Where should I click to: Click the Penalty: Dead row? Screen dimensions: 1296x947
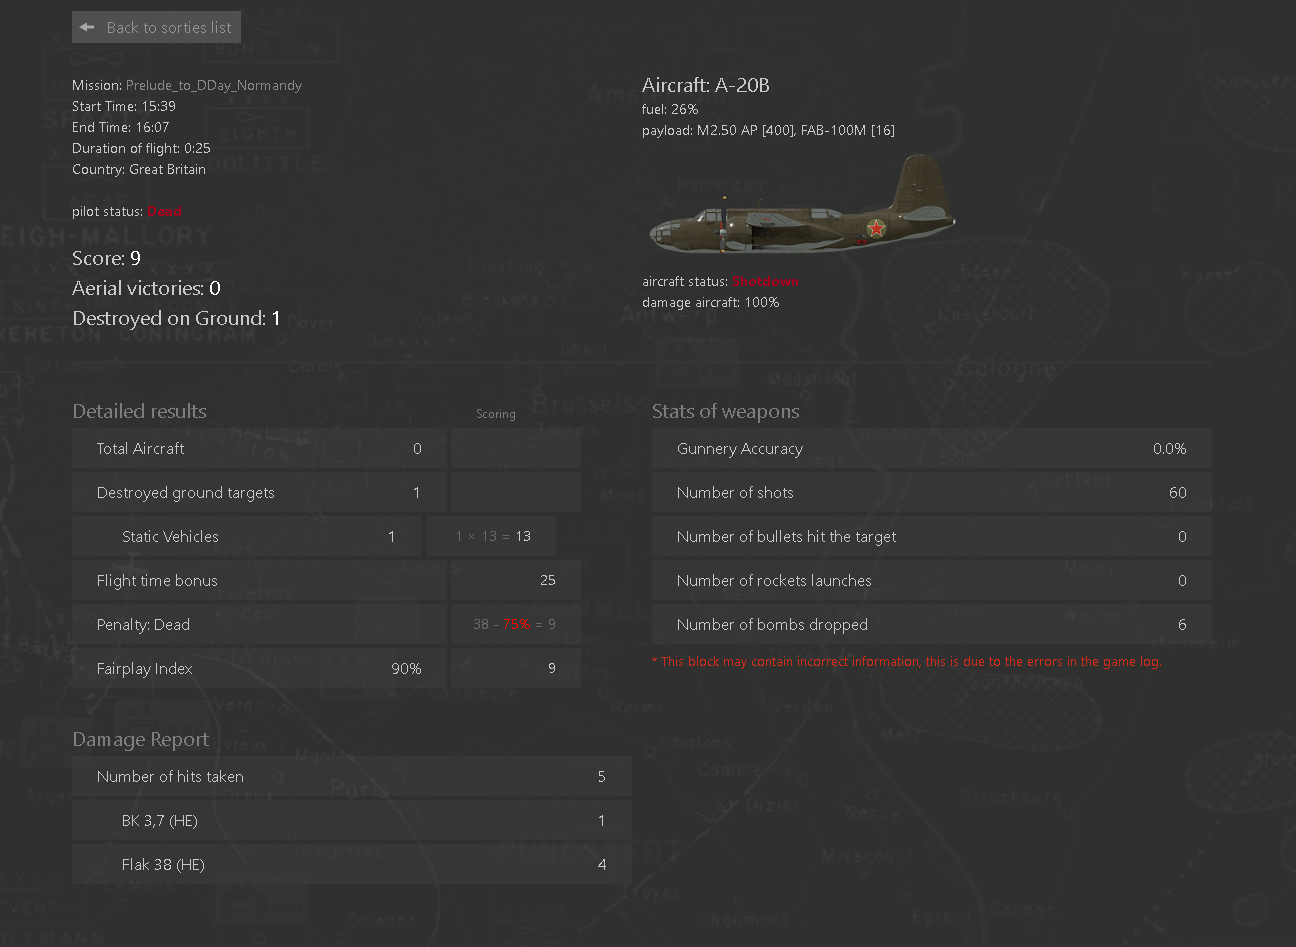pyautogui.click(x=259, y=625)
